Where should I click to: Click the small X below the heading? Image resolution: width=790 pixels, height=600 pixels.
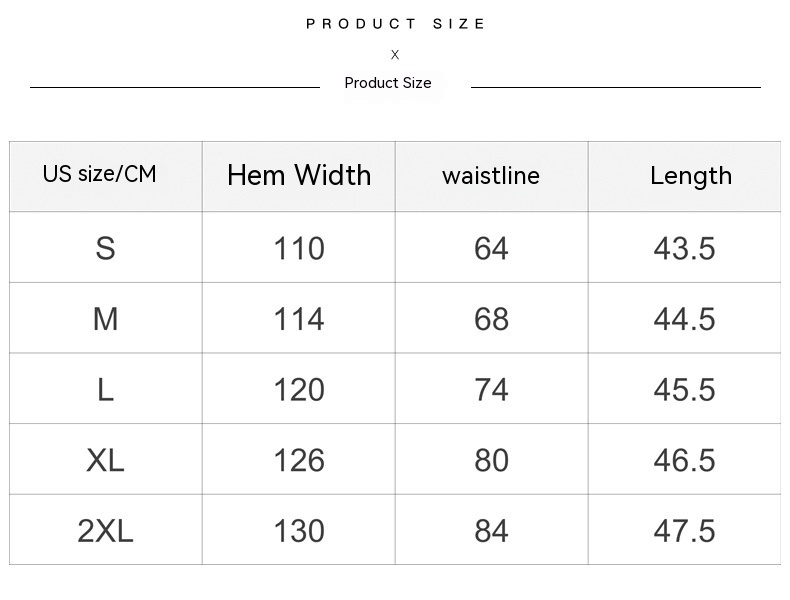click(x=395, y=55)
